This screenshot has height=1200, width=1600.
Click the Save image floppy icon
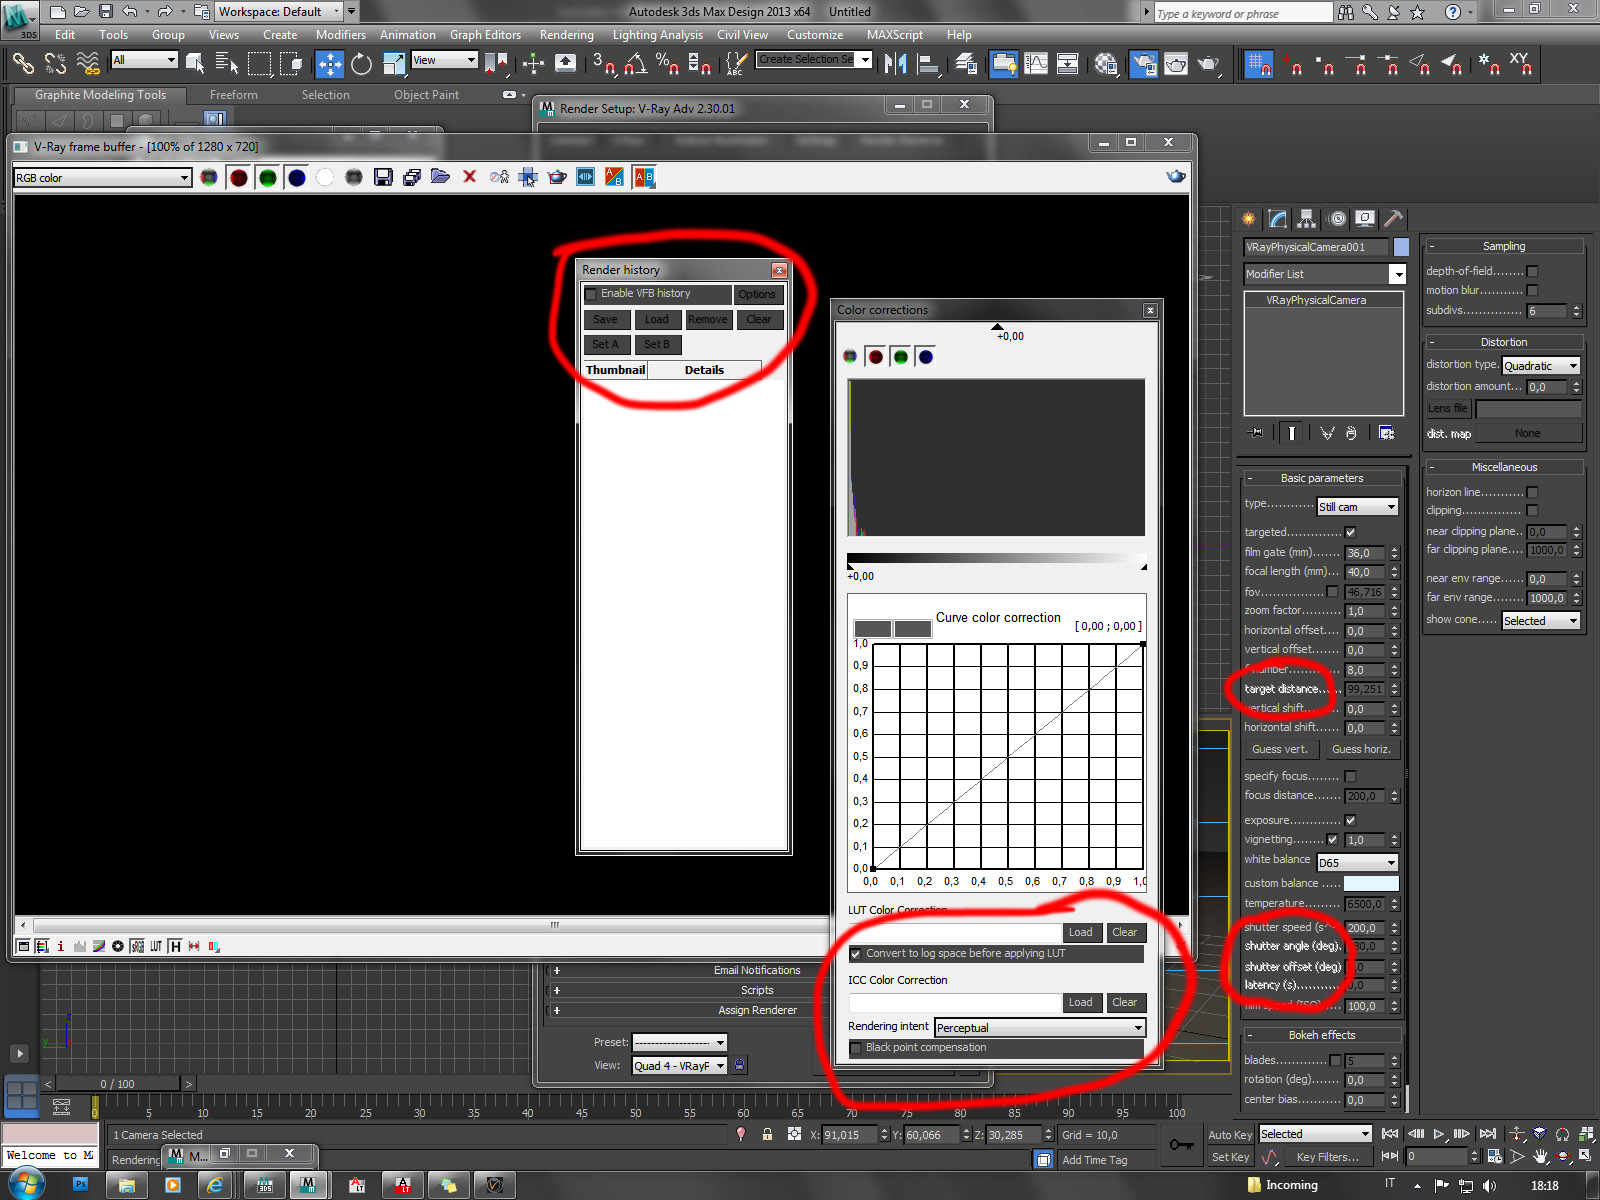[383, 177]
